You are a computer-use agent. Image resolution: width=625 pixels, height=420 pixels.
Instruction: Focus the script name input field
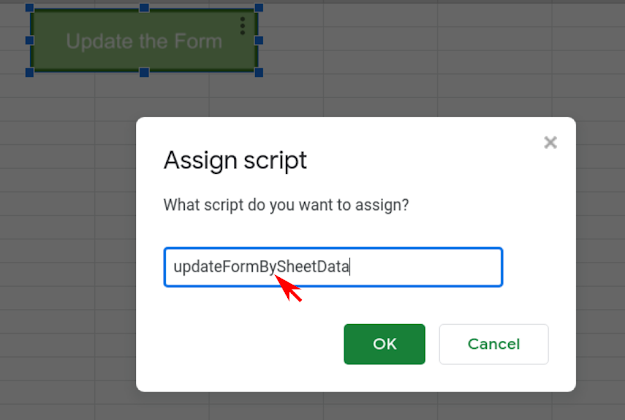coord(420,267)
